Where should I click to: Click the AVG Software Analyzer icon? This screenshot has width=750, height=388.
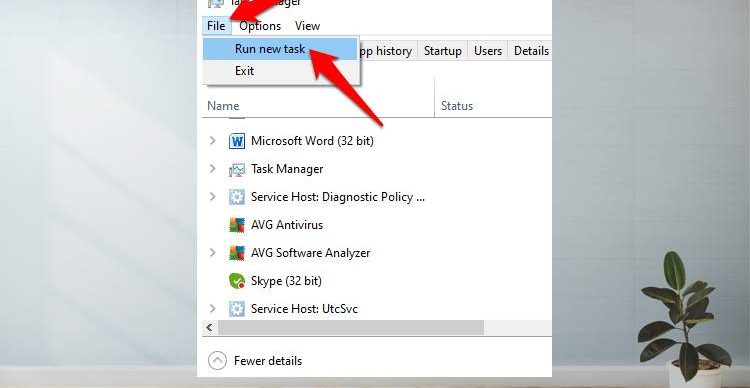tap(237, 253)
